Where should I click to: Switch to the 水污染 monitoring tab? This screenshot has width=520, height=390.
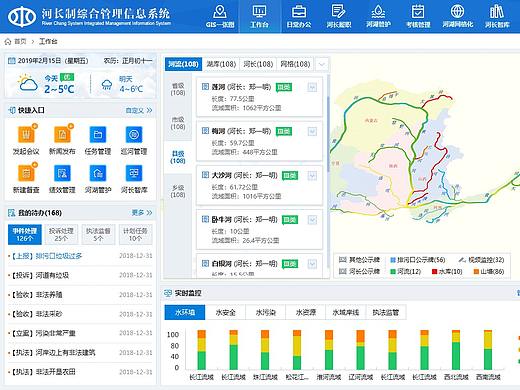pos(266,313)
